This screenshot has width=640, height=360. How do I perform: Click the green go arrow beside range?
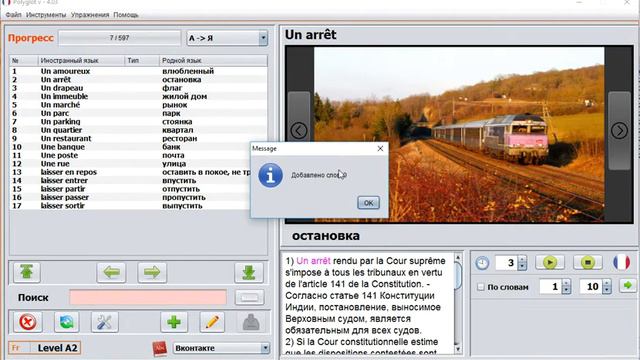pyautogui.click(x=628, y=285)
